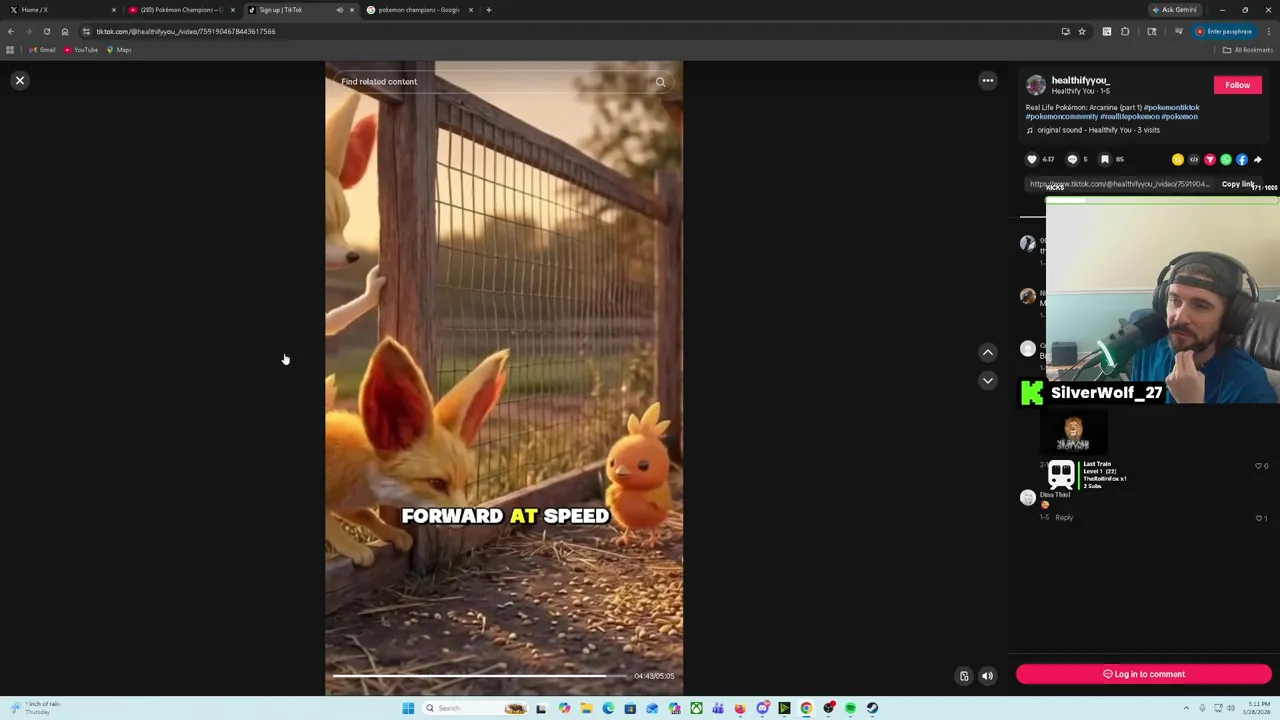
Task: Go to the next video with down chevron
Action: [x=987, y=380]
